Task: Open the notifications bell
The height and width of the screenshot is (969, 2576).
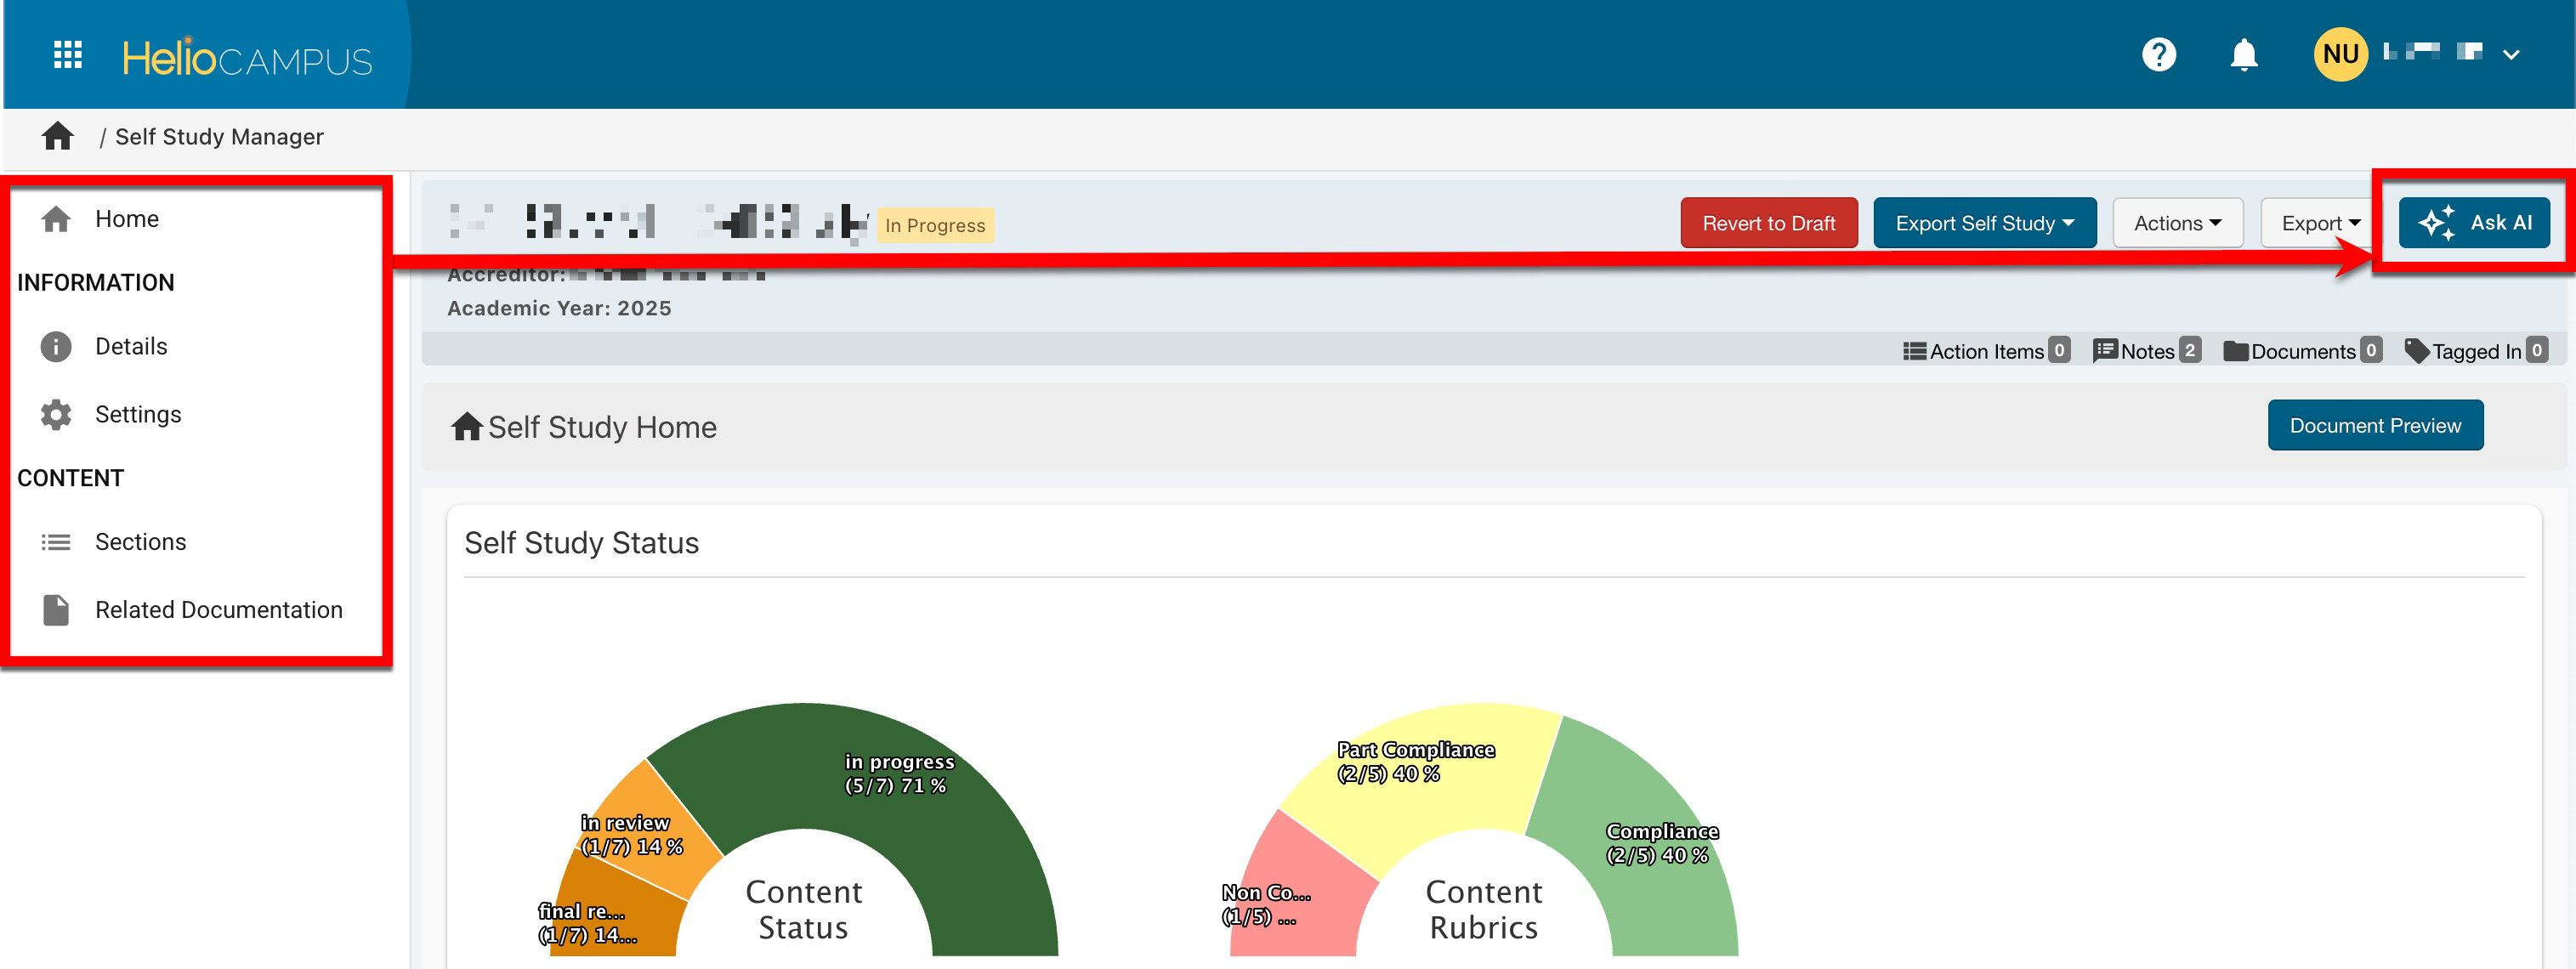Action: point(2243,54)
